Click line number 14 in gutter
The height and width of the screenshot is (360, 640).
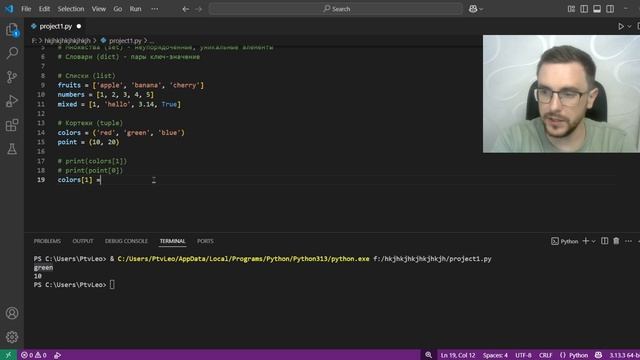41,133
